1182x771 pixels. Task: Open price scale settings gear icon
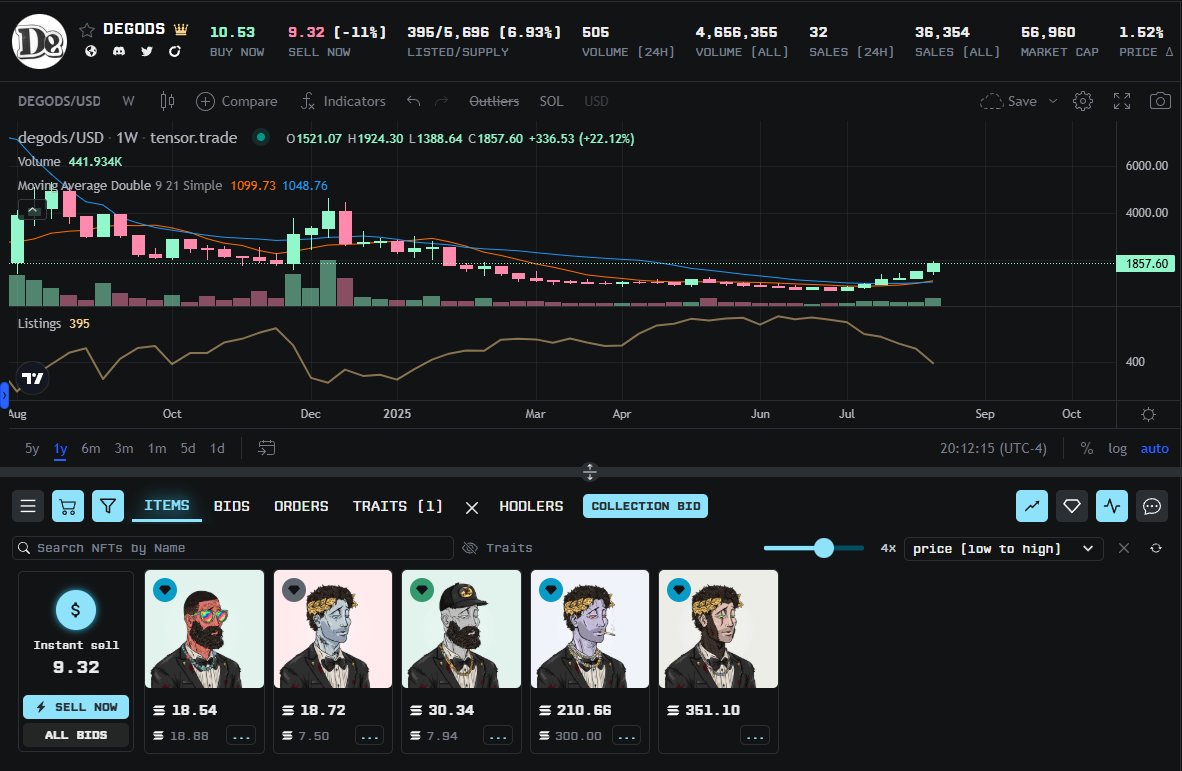click(x=1148, y=414)
